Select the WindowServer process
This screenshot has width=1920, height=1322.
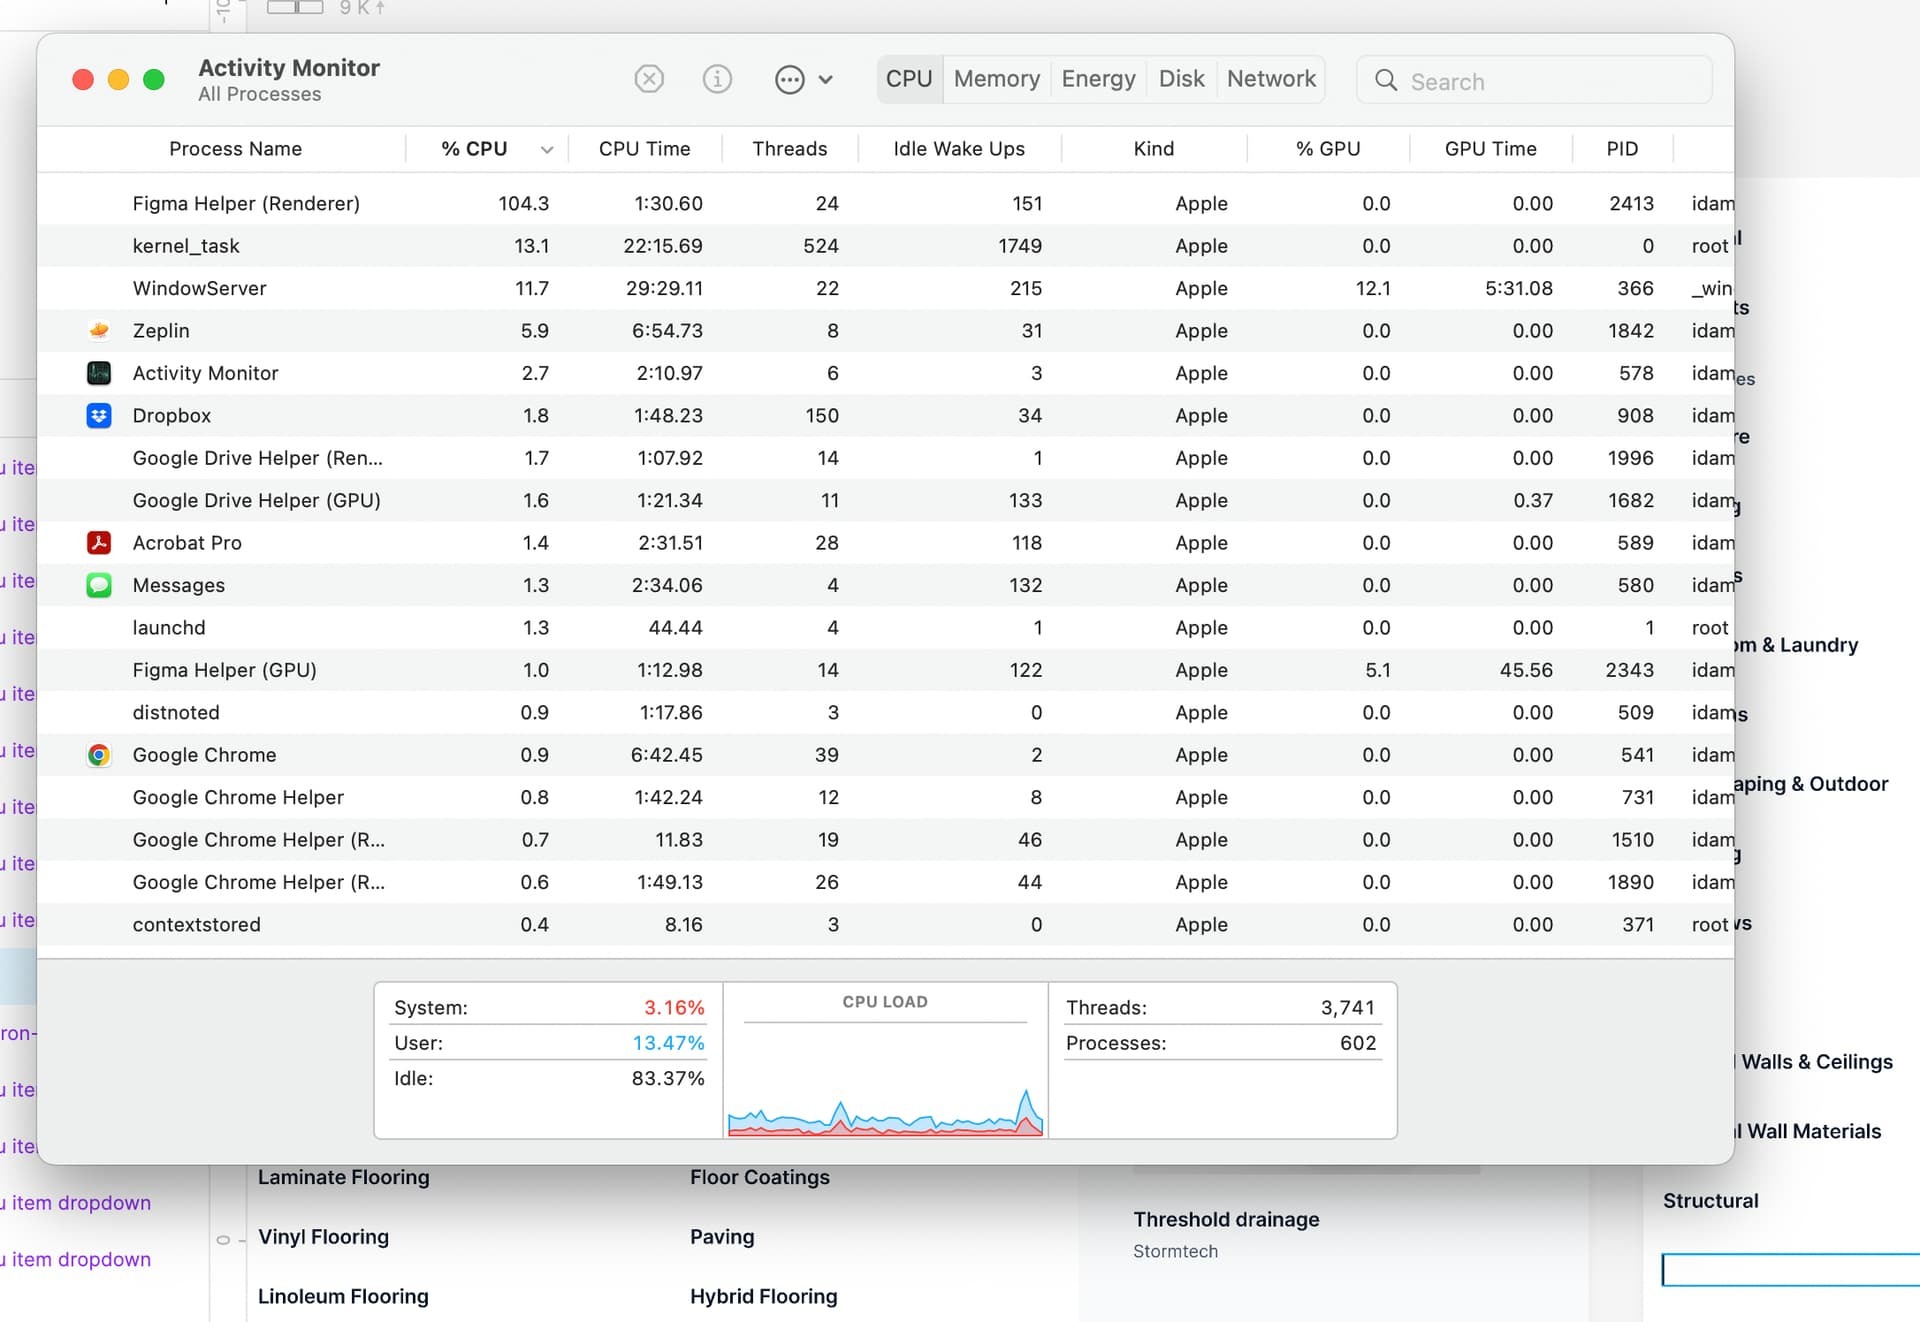coord(885,288)
